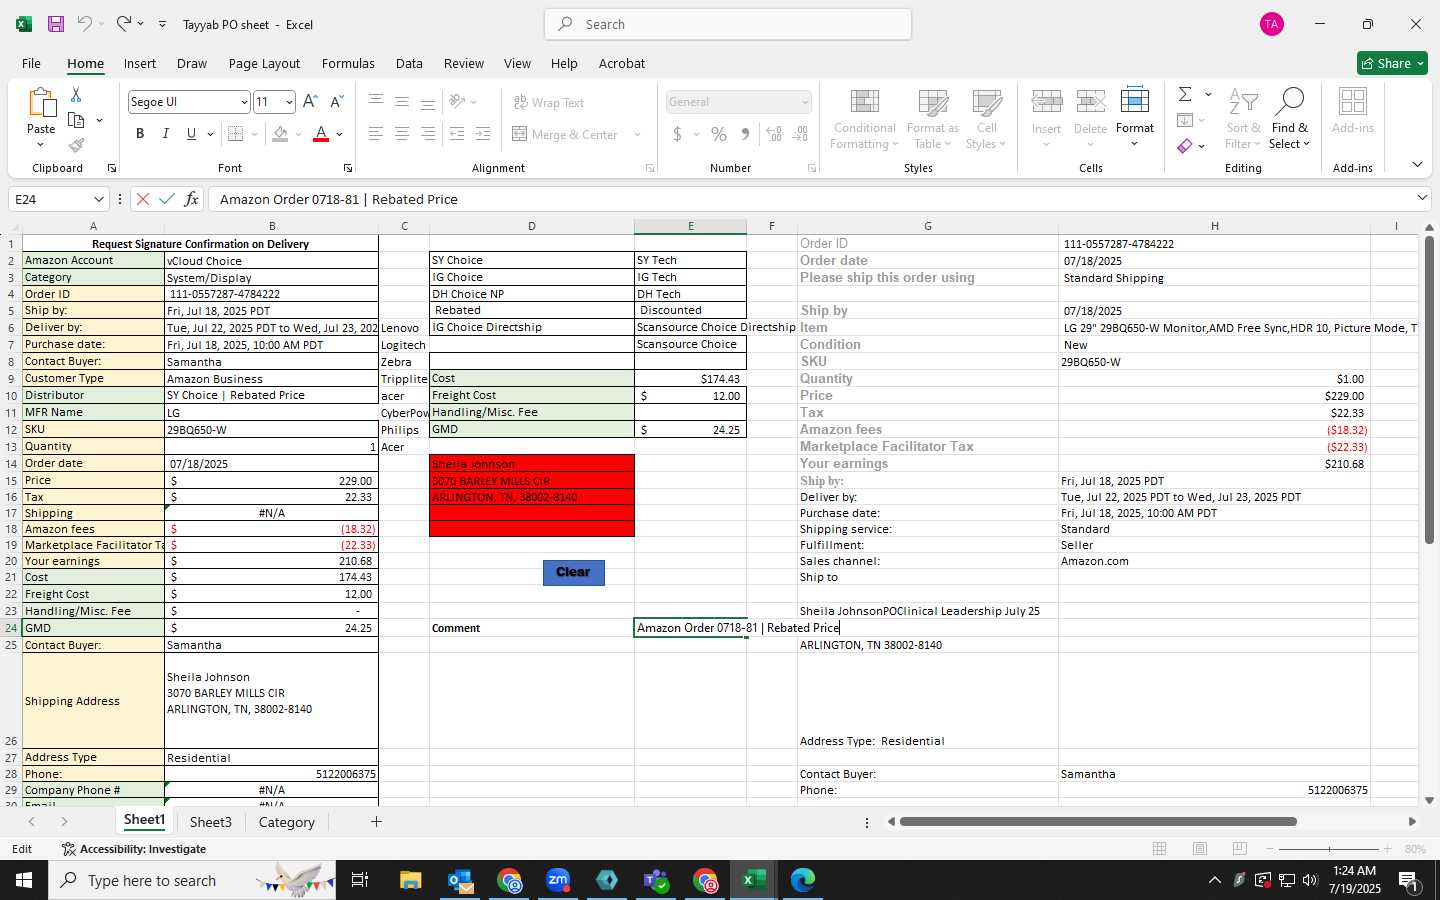The width and height of the screenshot is (1440, 900).
Task: Switch to the Data ribbon tab
Action: coord(409,63)
